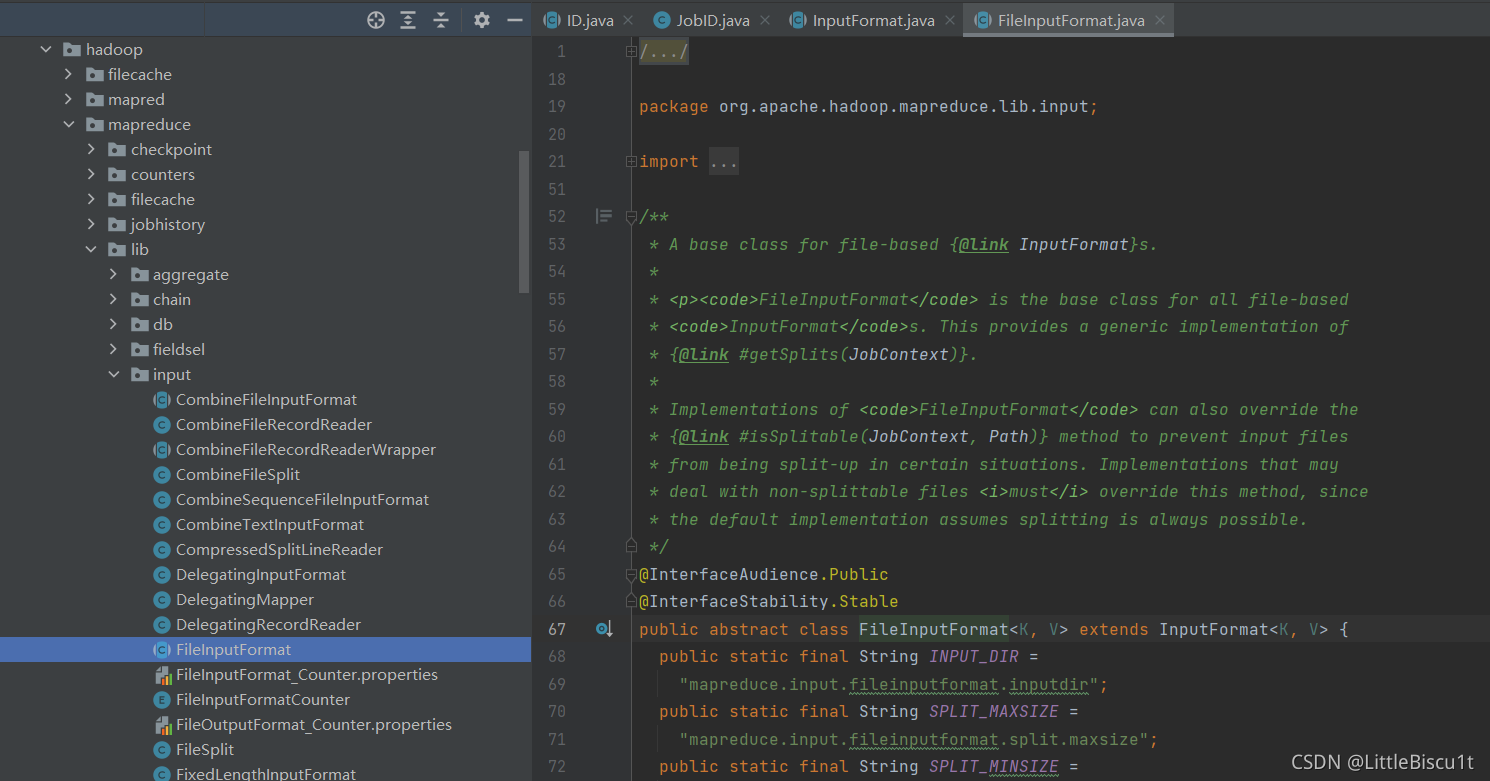The width and height of the screenshot is (1490, 781).
Task: Collapse the mapreduce folder
Action: pyautogui.click(x=68, y=124)
